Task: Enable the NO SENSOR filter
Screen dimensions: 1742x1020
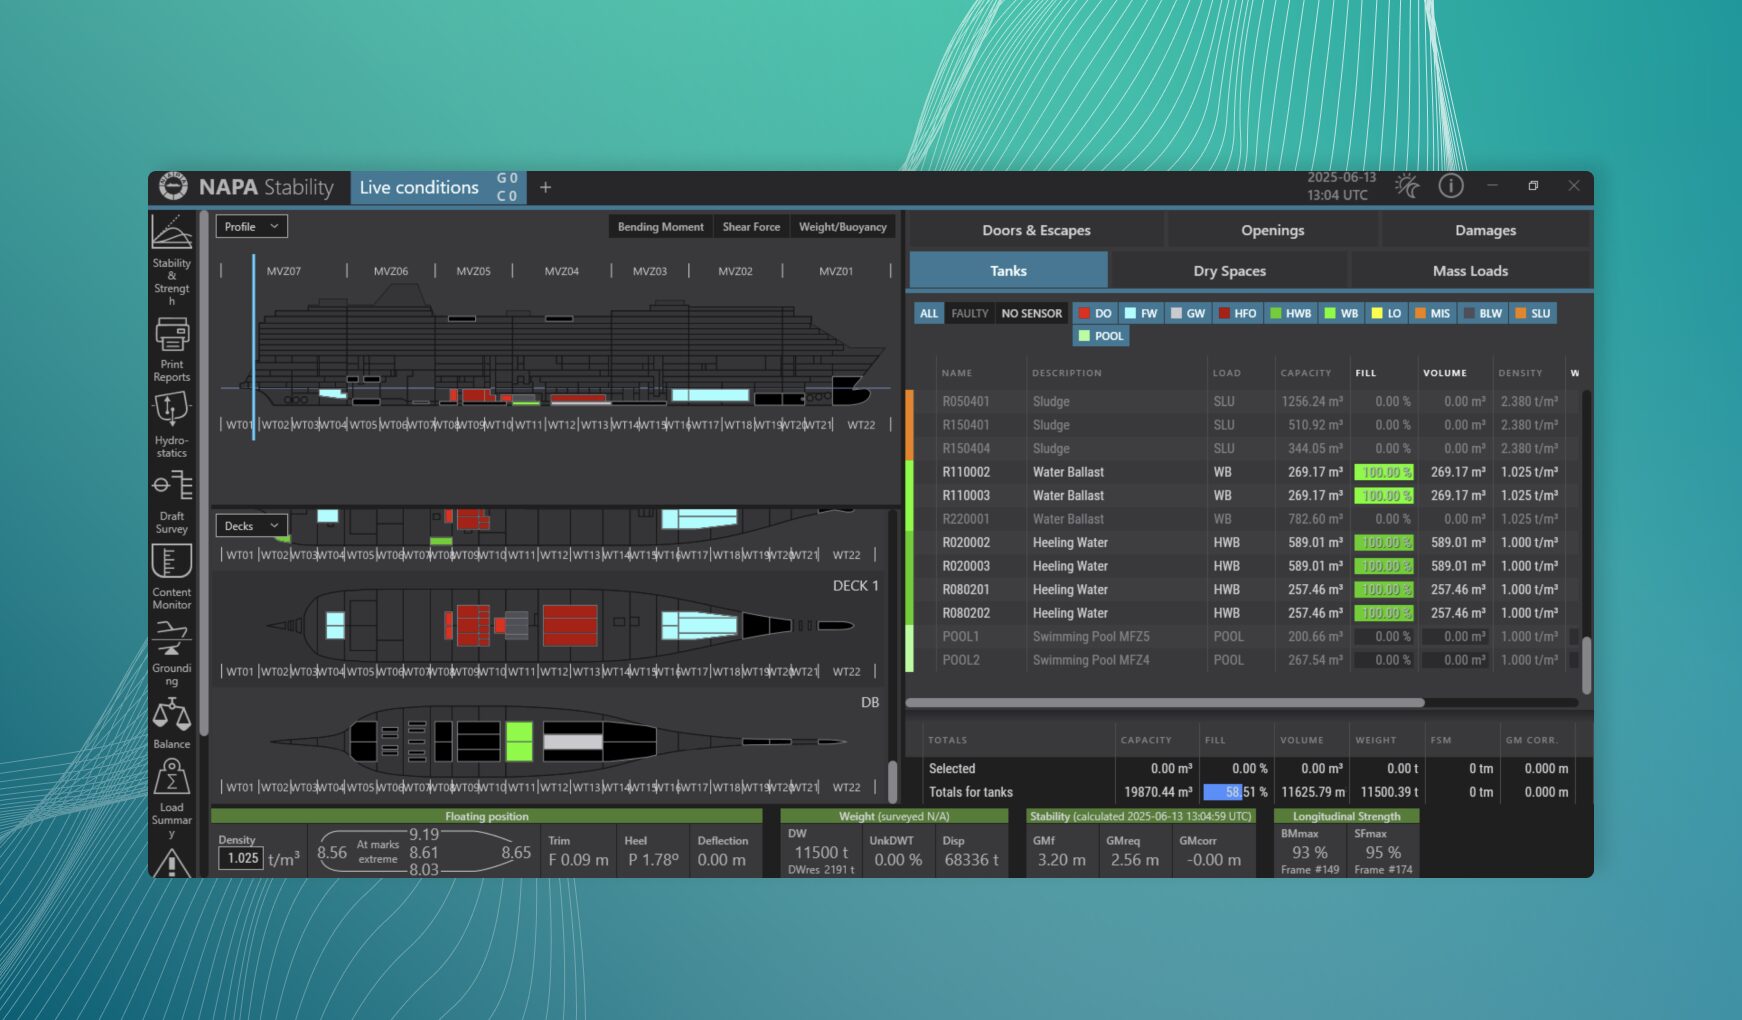Action: pos(1031,313)
